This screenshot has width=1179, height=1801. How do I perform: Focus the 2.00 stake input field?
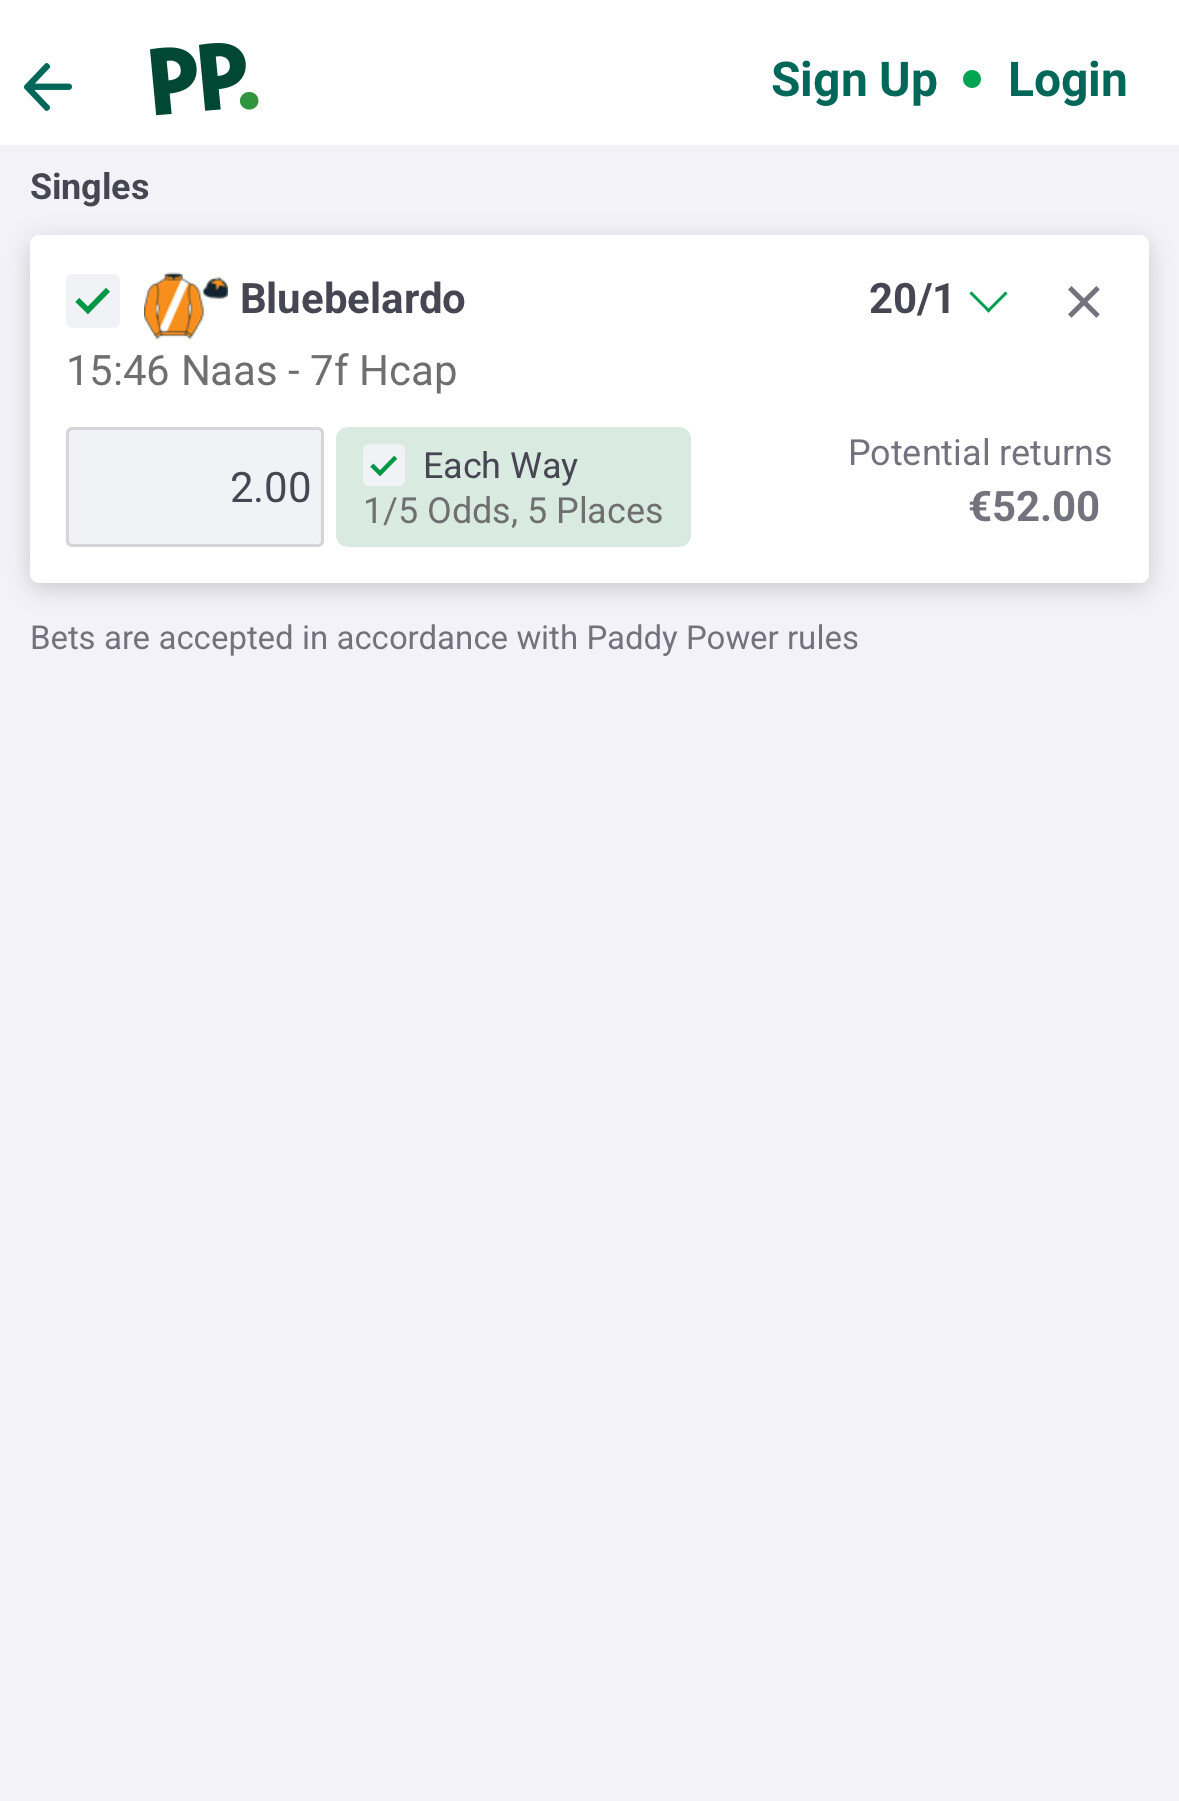(195, 487)
